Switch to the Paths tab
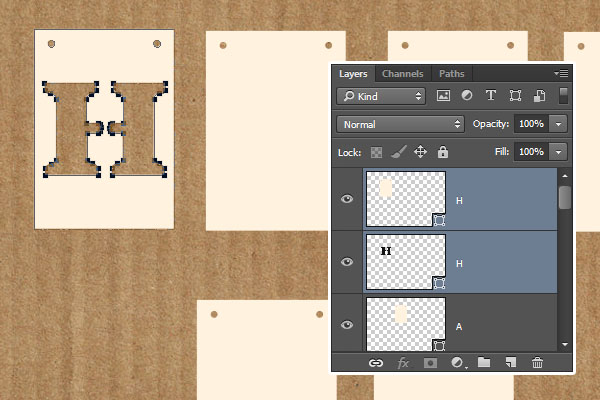The height and width of the screenshot is (400, 600). 452,73
